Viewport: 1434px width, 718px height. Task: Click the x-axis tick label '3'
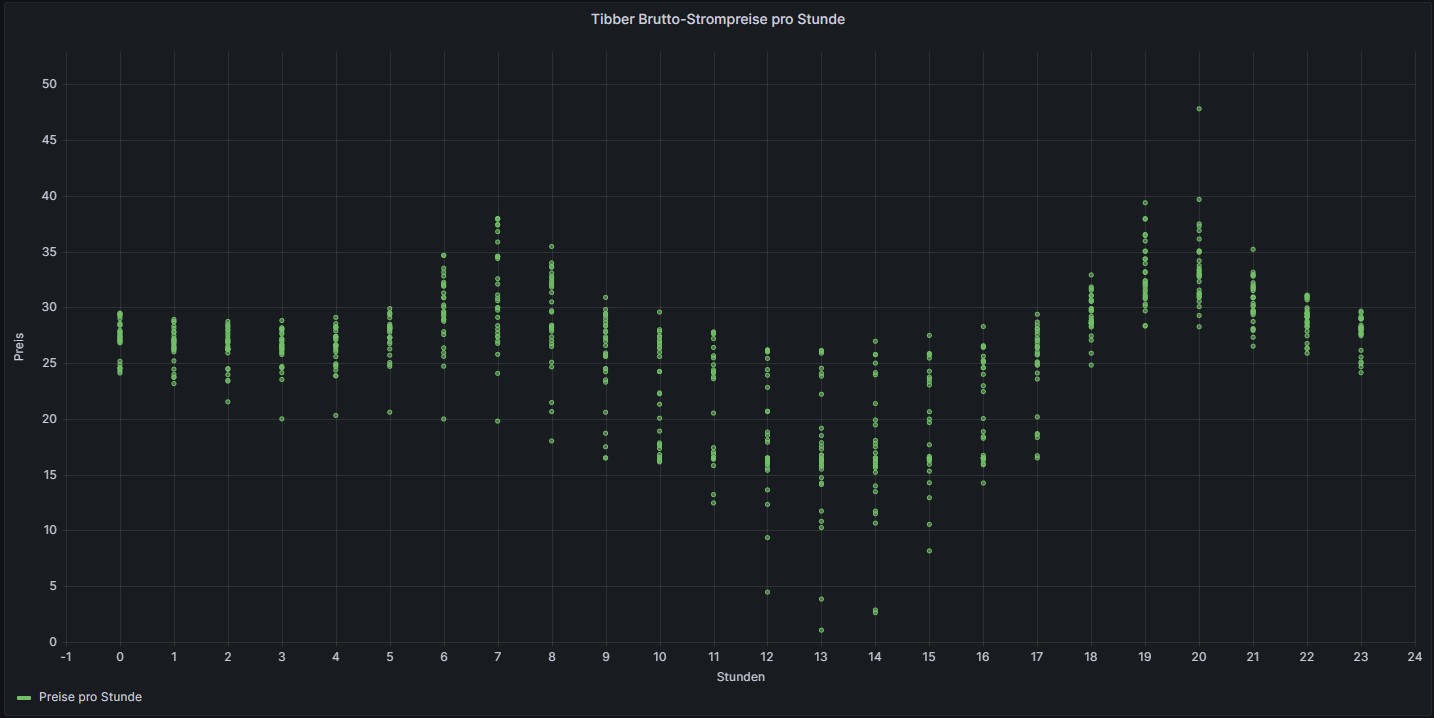tap(282, 657)
